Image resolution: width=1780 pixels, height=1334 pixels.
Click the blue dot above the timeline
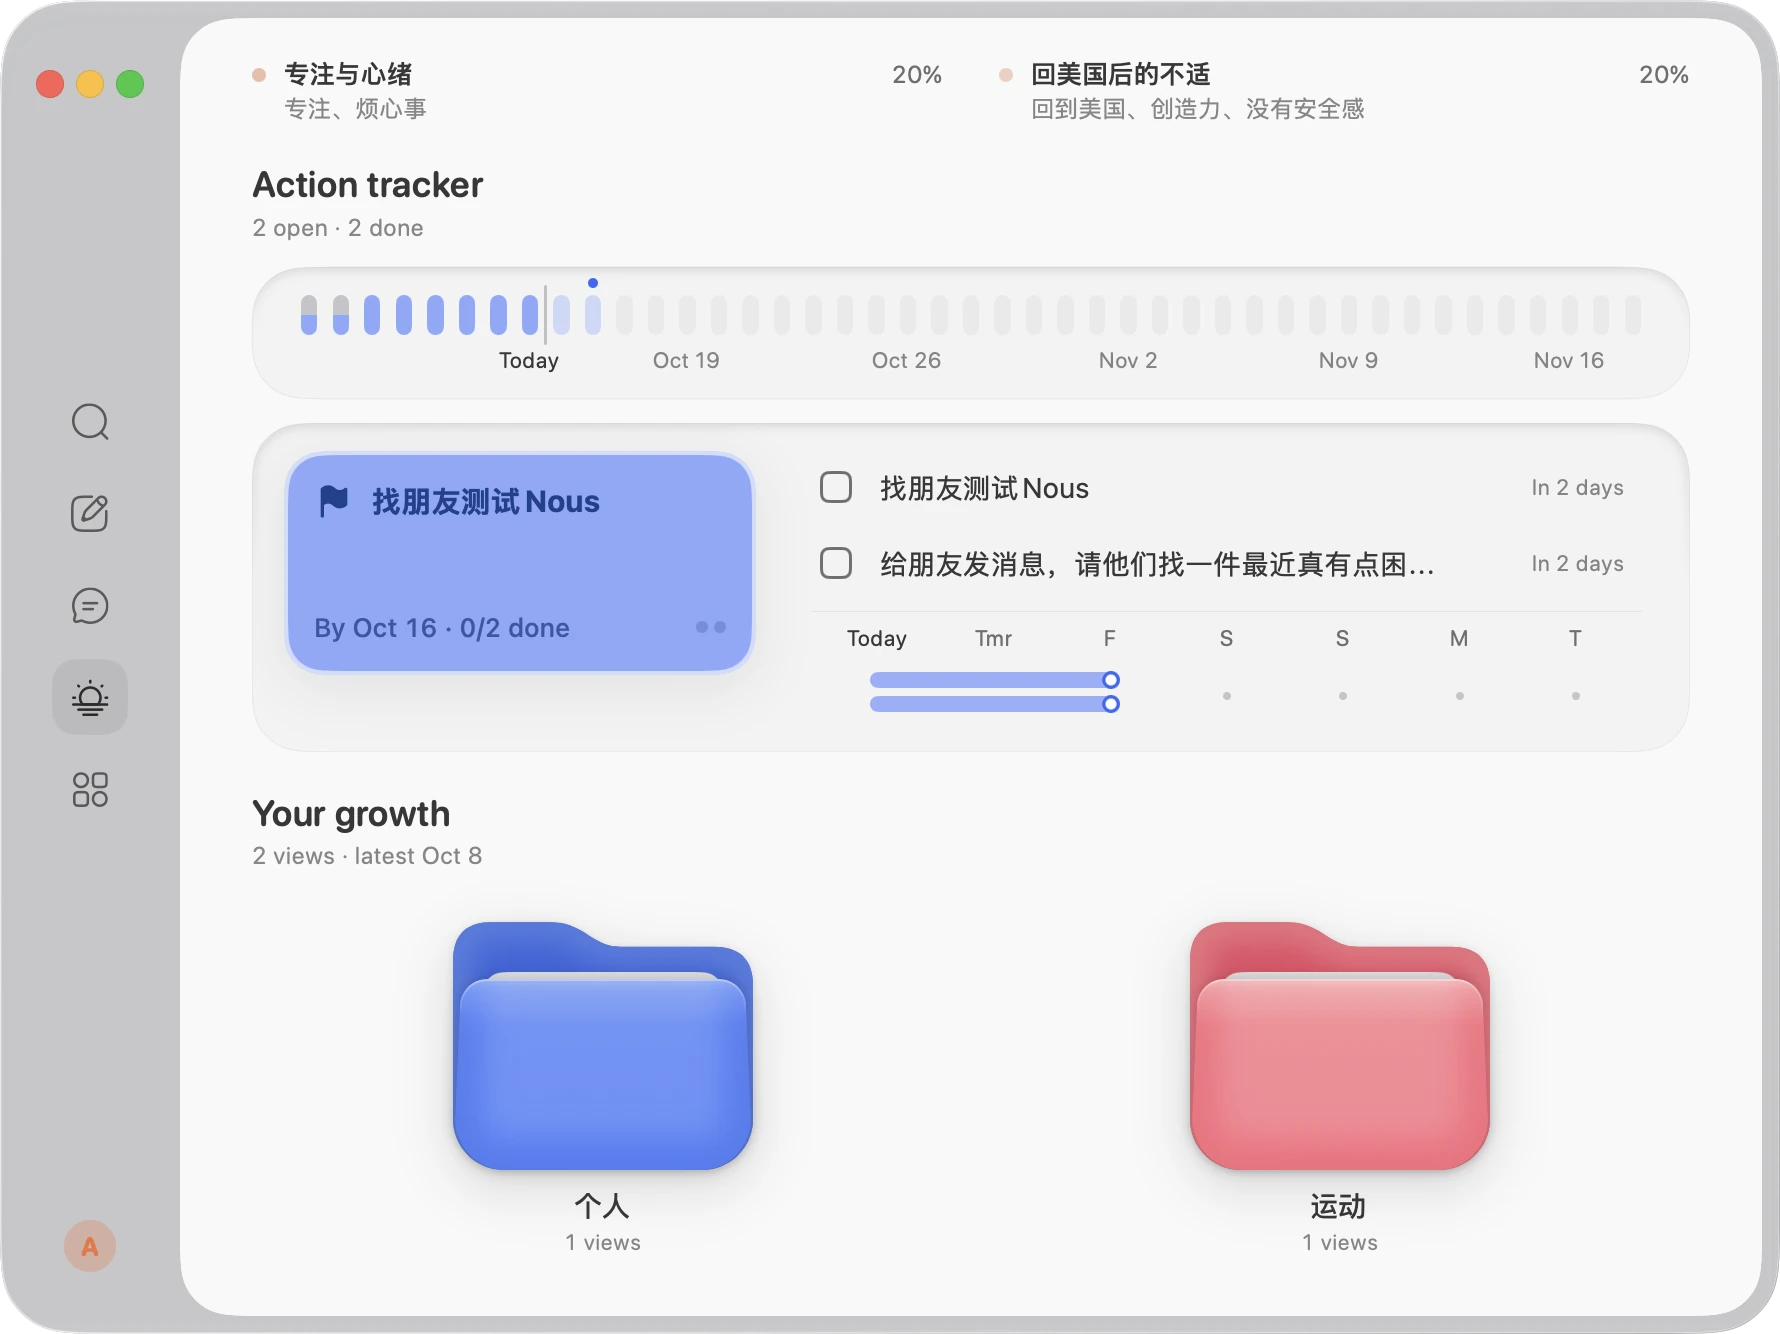pos(593,283)
